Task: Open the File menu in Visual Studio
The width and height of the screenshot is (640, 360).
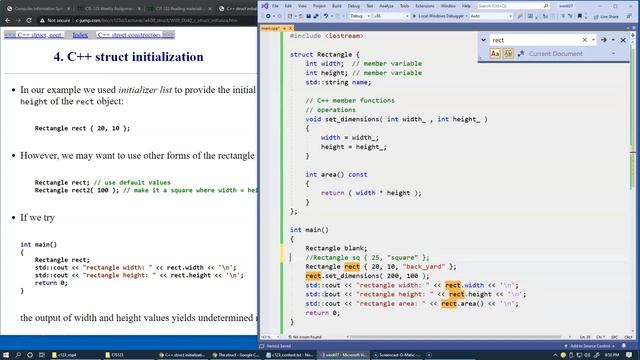Action: [276, 6]
